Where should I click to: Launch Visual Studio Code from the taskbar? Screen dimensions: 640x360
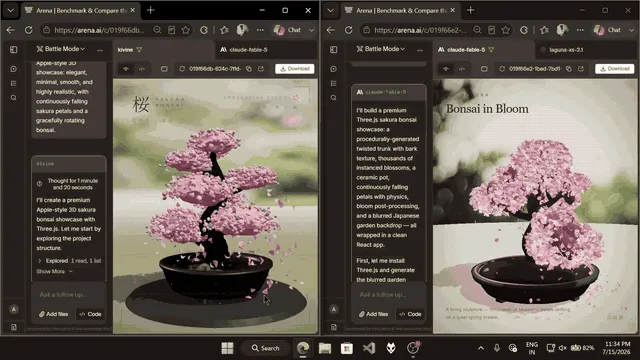pyautogui.click(x=369, y=348)
